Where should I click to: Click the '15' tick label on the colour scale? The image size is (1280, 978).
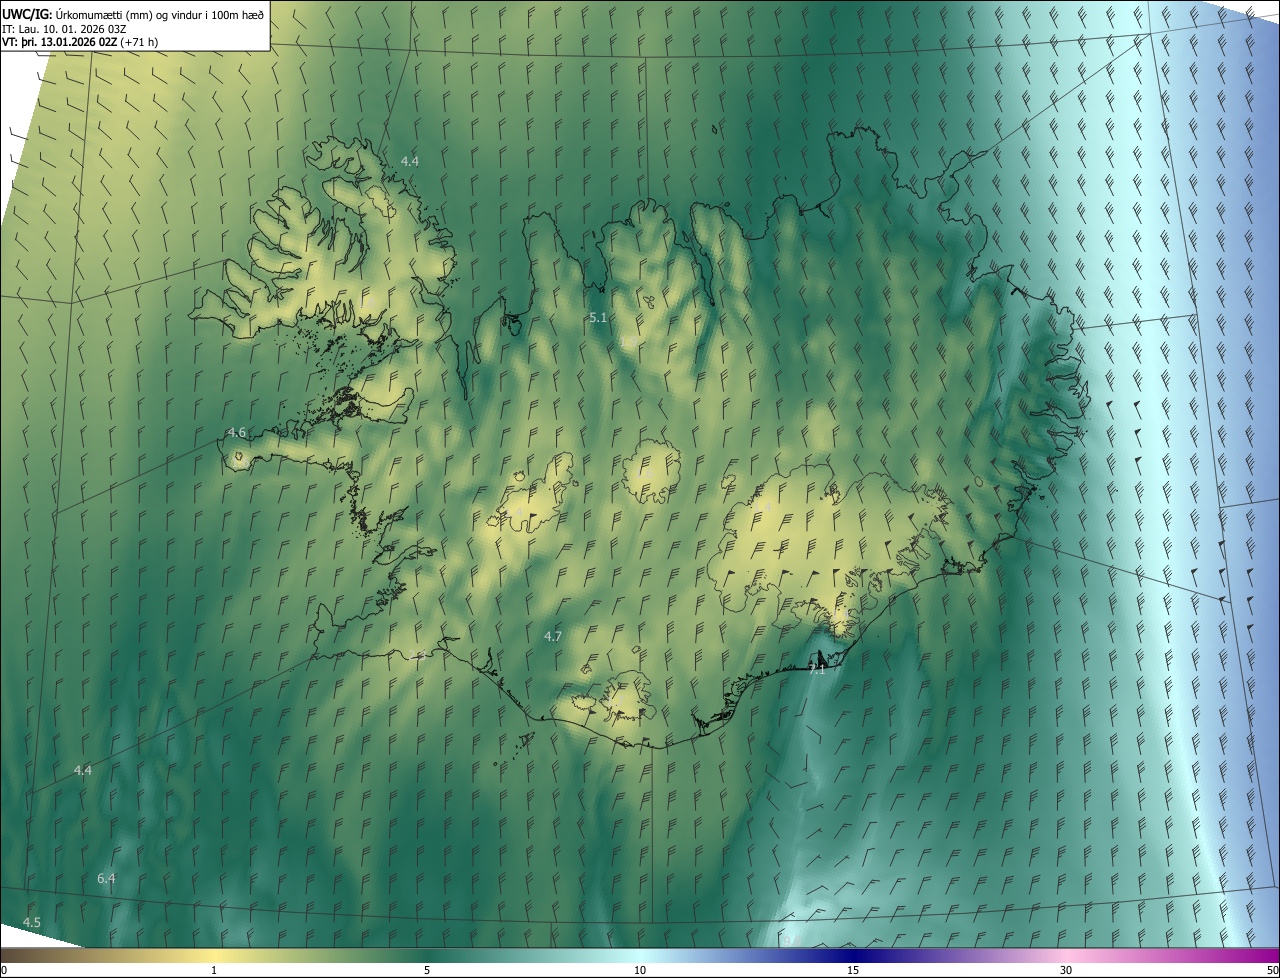pos(853,970)
